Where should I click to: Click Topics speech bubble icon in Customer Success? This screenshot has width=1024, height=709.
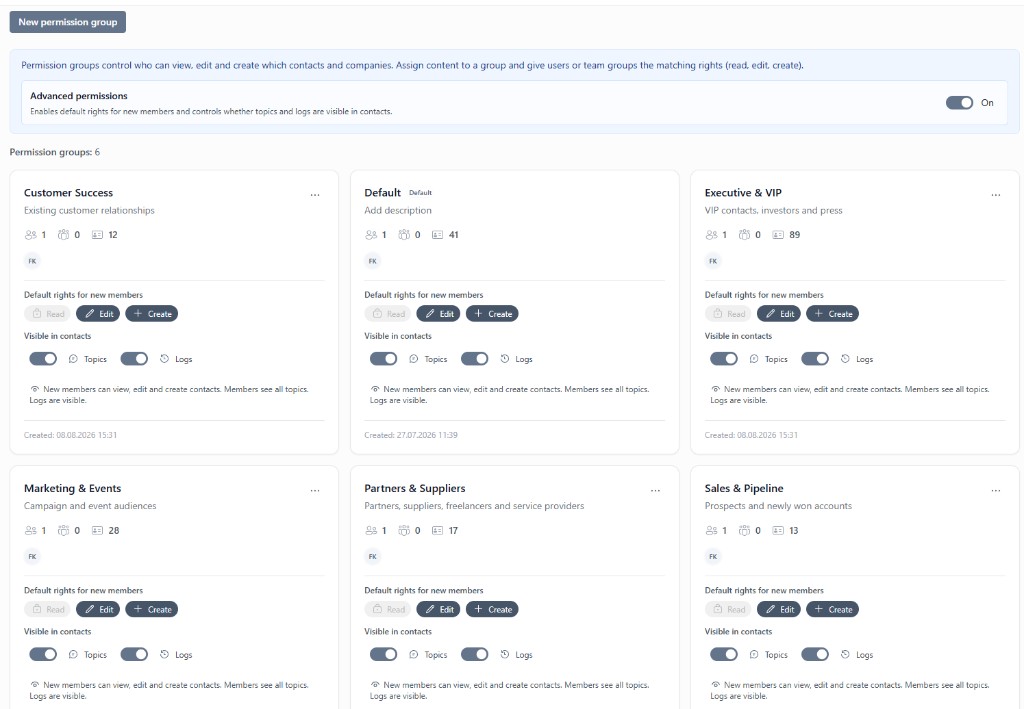[x=73, y=358]
